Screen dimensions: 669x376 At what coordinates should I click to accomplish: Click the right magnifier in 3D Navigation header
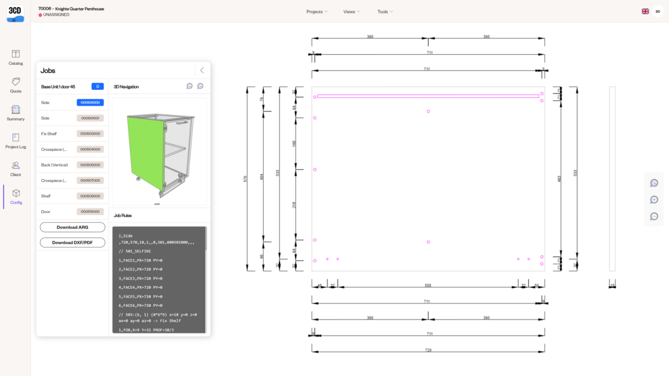200,86
